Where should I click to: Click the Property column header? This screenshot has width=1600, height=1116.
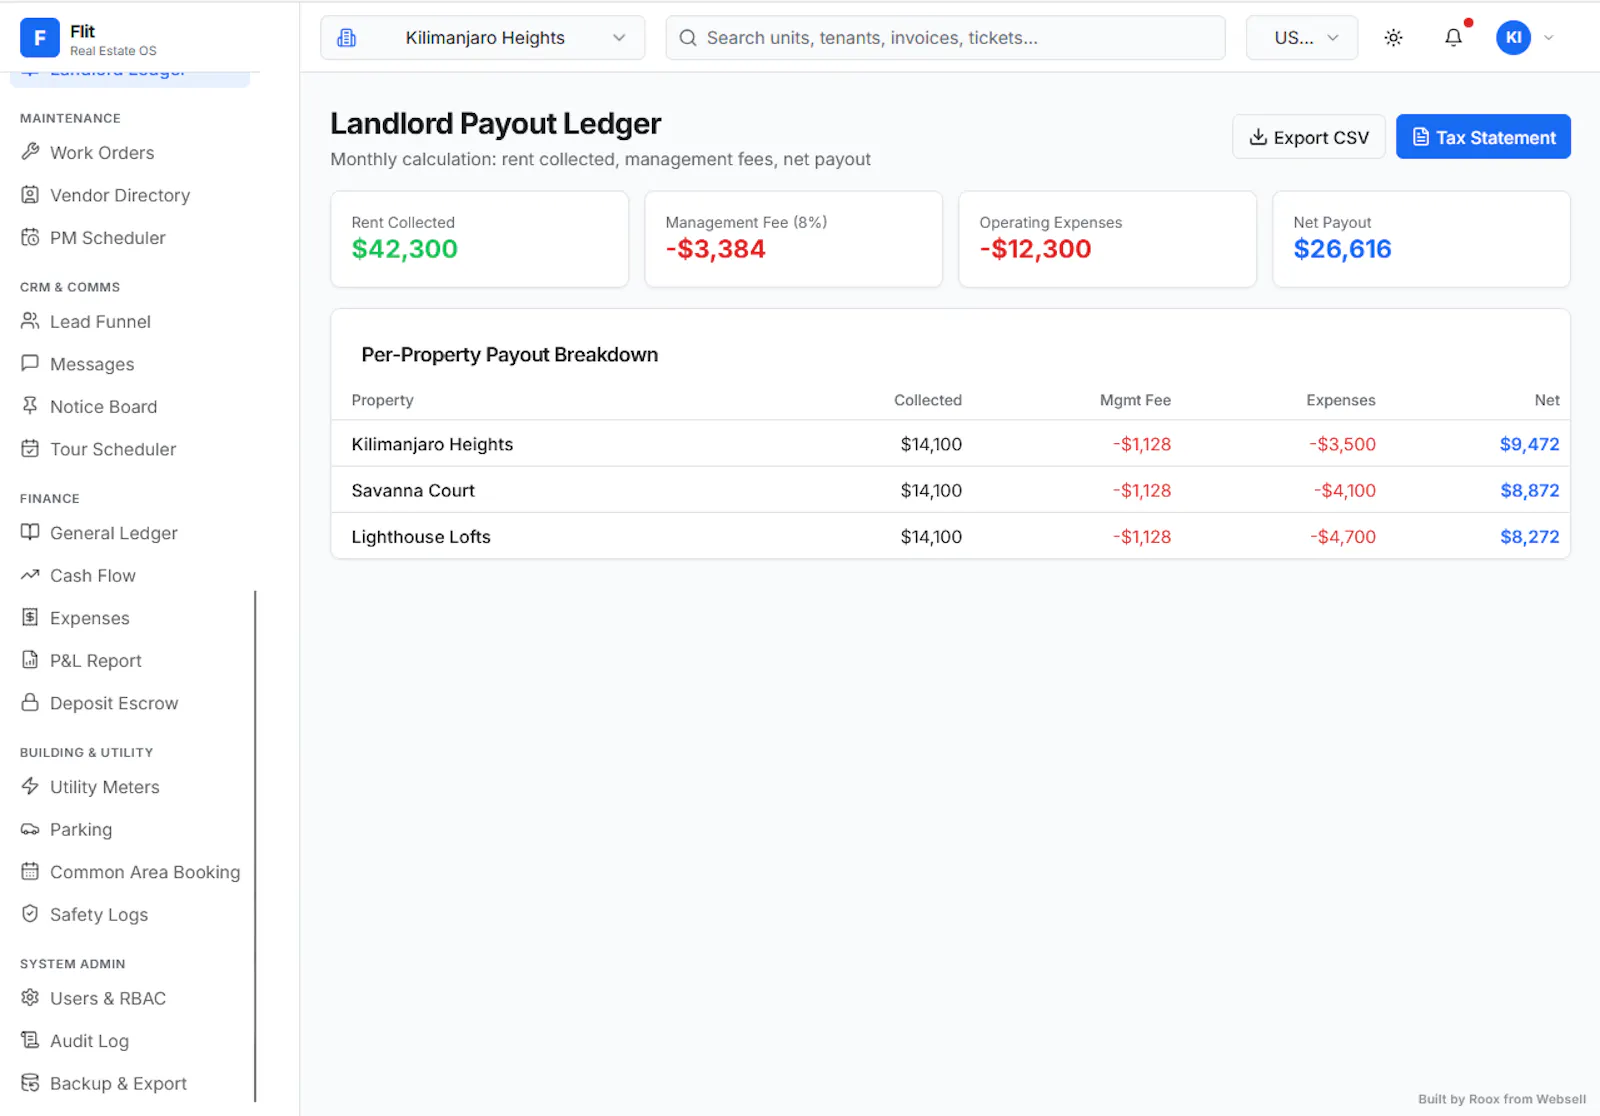[x=382, y=400]
